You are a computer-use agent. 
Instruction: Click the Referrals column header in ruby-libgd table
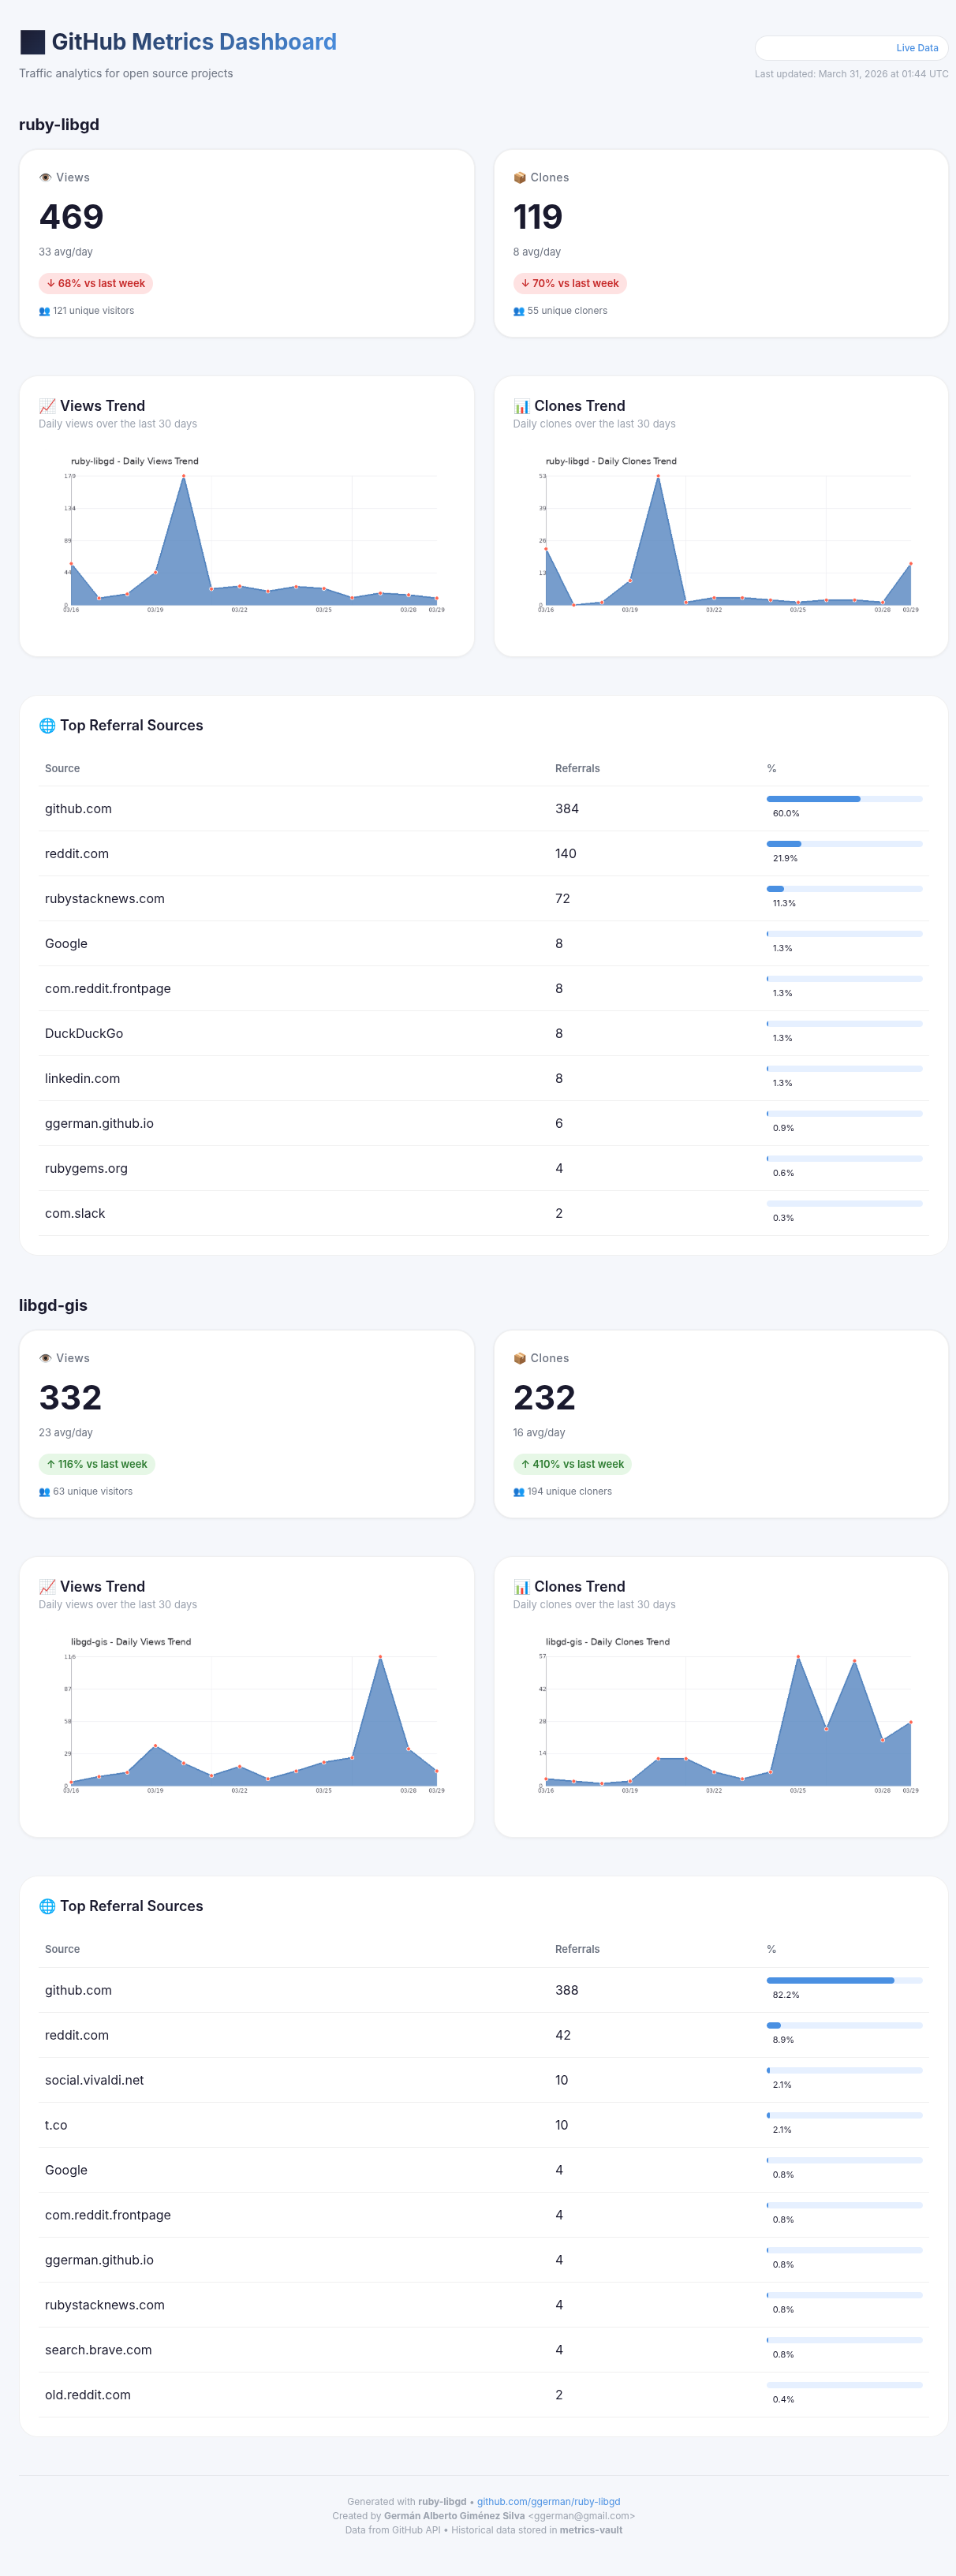[577, 769]
